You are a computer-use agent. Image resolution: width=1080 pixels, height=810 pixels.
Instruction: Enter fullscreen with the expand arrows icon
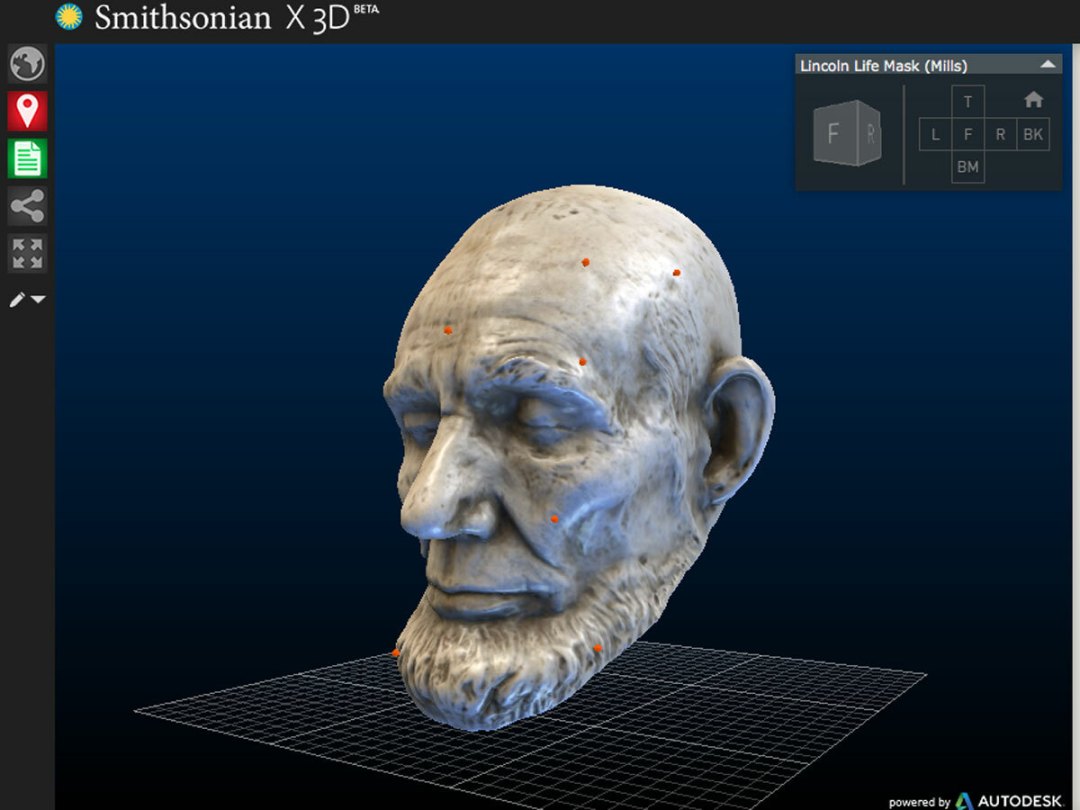(x=28, y=253)
